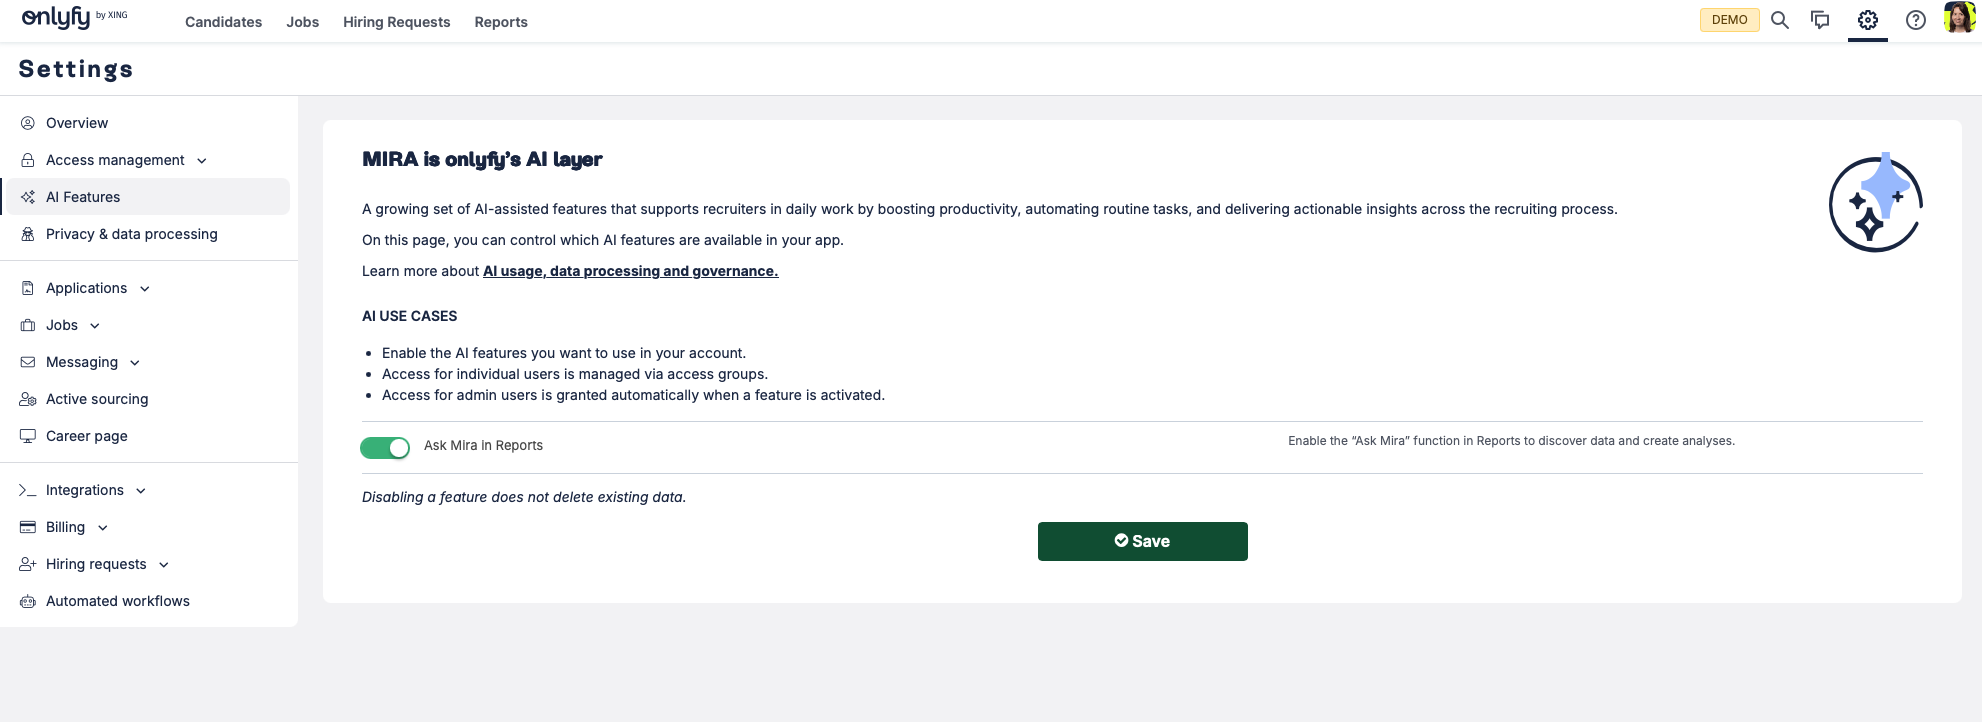The height and width of the screenshot is (722, 1982).
Task: Click the Save button
Action: tap(1142, 541)
